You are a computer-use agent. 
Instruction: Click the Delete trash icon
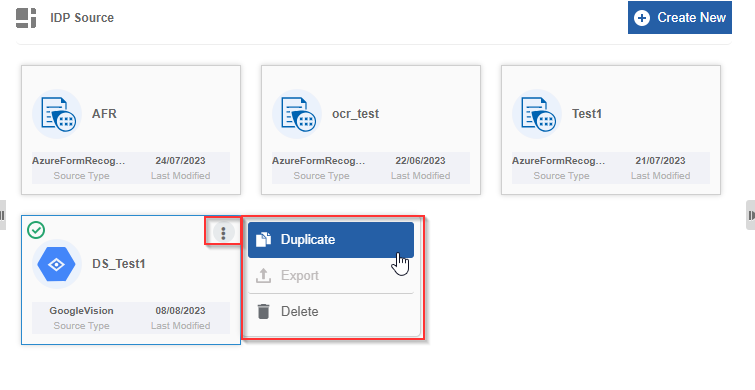point(263,312)
